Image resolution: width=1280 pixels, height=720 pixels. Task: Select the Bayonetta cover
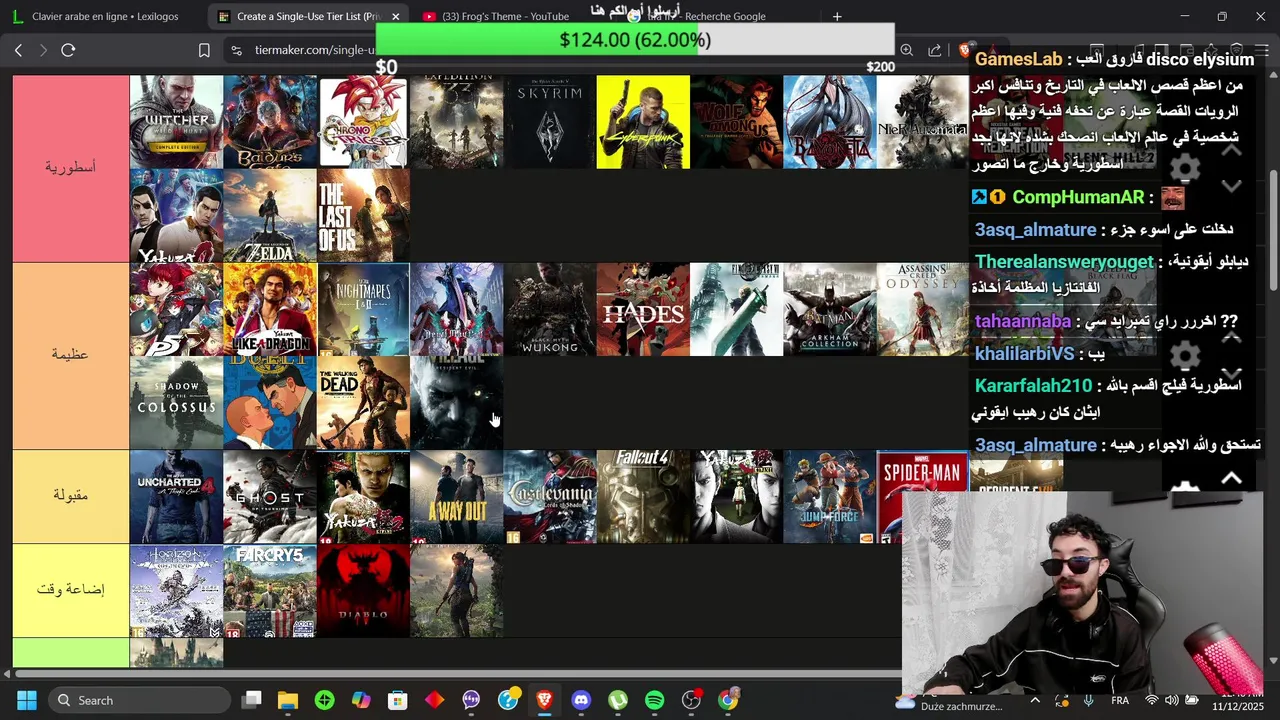coord(830,121)
